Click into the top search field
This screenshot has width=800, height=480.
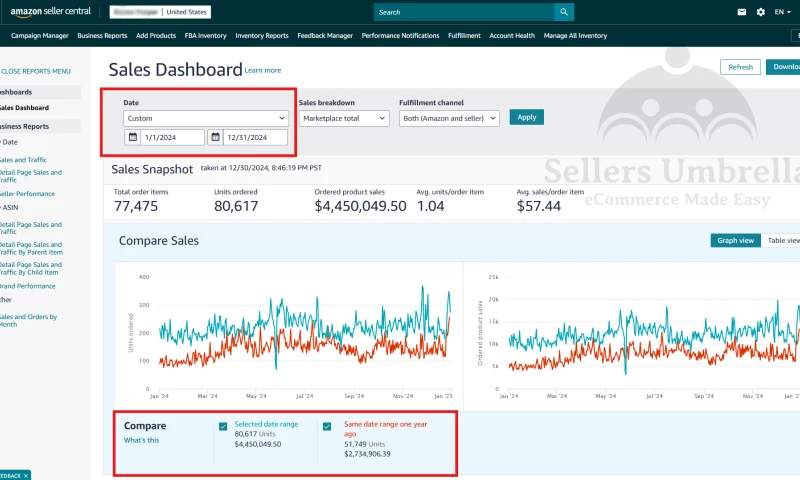pos(465,12)
